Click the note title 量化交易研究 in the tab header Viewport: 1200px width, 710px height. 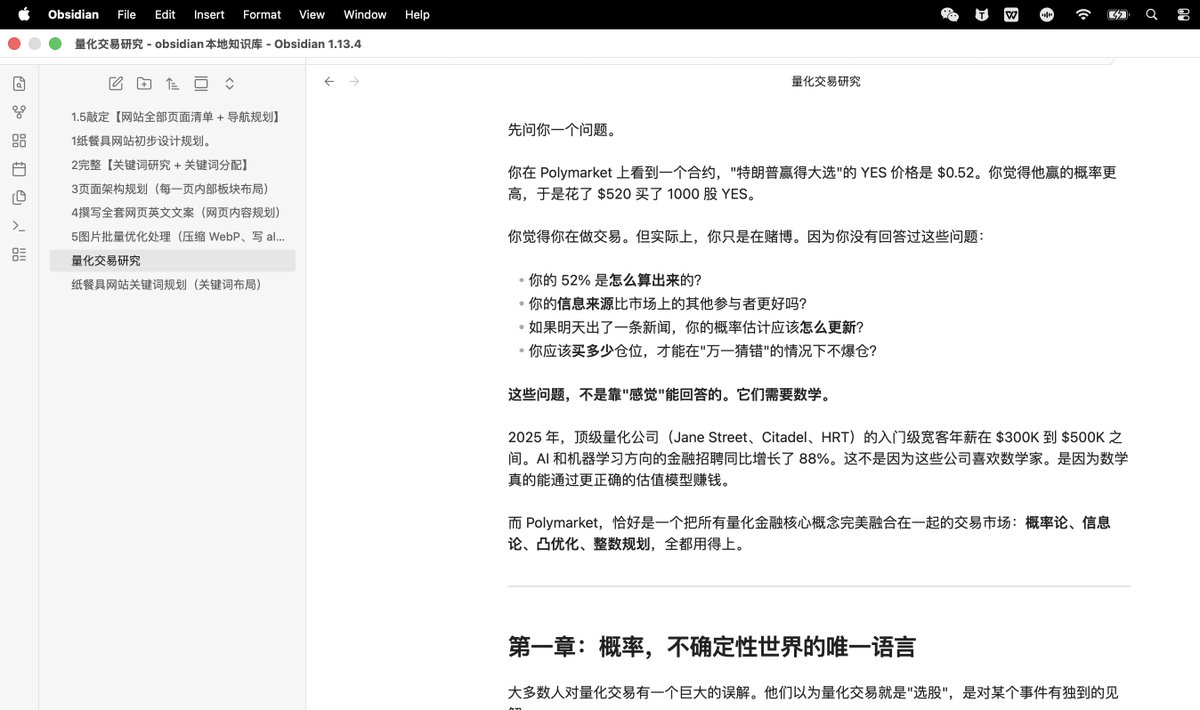point(825,82)
